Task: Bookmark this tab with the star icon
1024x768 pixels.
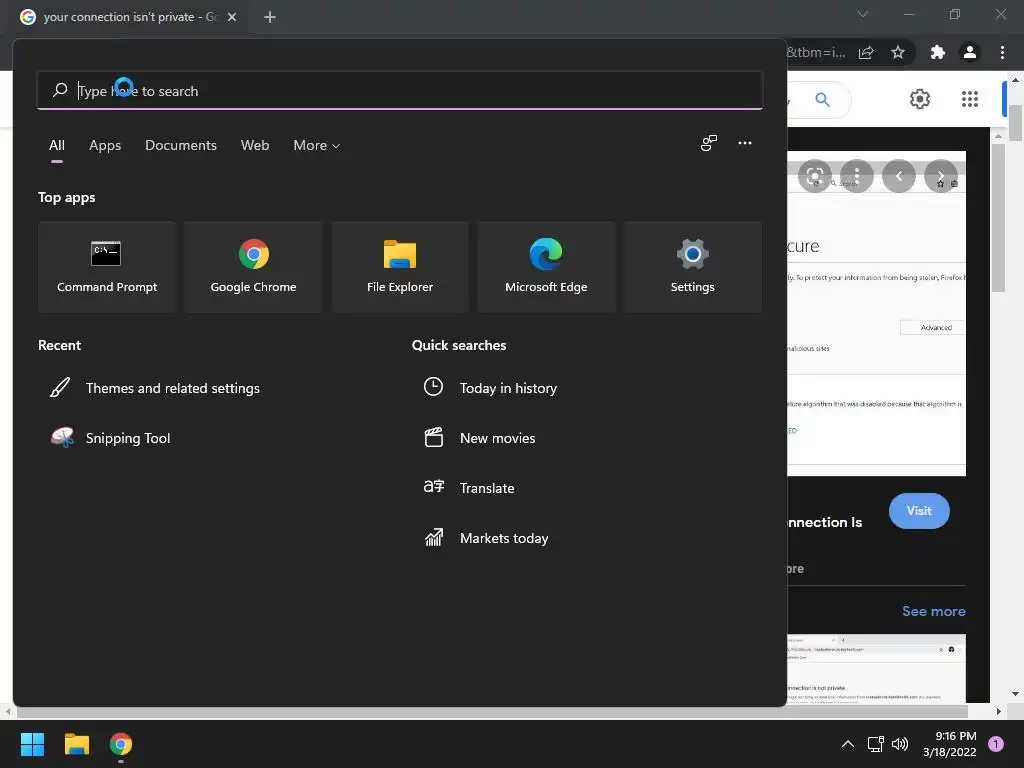Action: 898,52
